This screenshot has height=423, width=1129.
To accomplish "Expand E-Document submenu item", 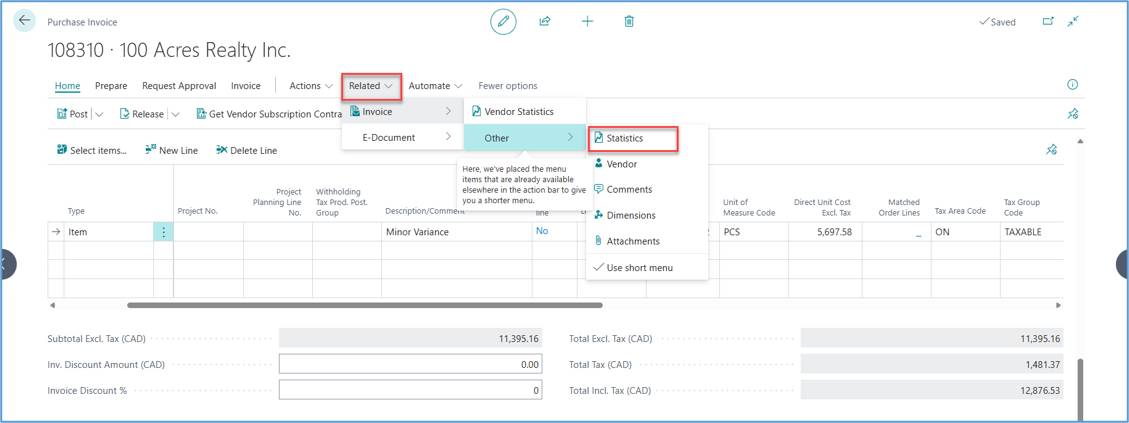I will (x=402, y=137).
